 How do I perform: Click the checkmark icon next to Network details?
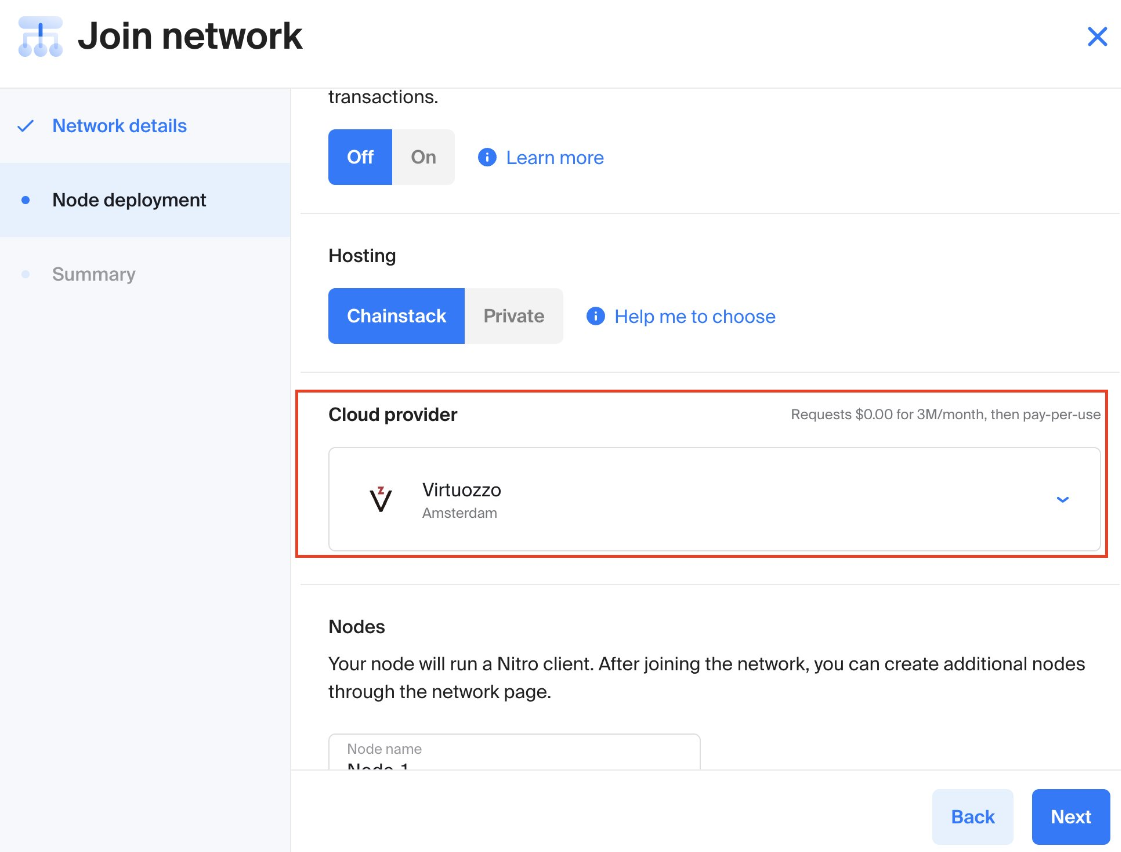point(26,126)
